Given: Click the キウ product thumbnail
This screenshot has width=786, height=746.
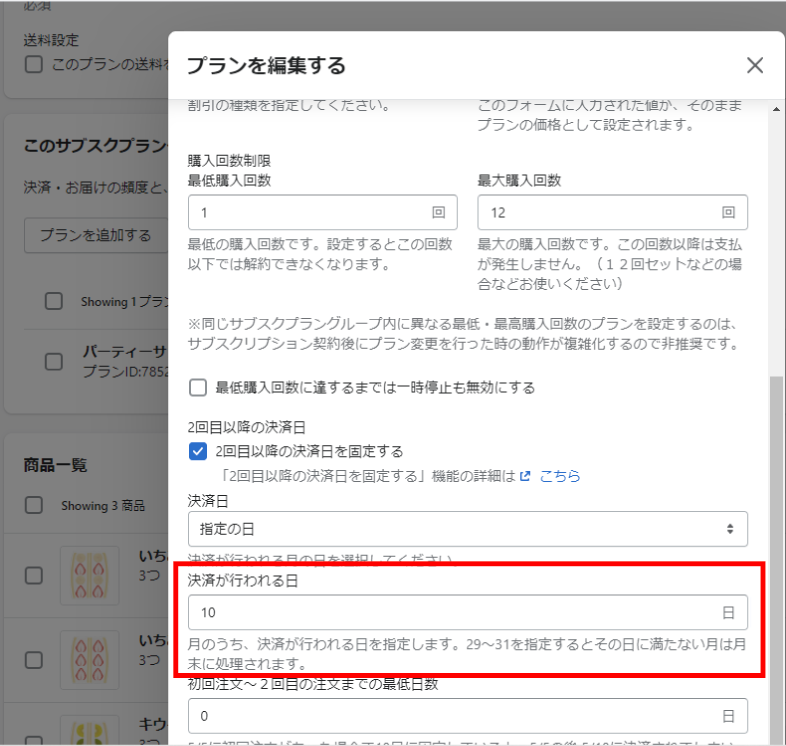Looking at the screenshot, I should tap(90, 731).
